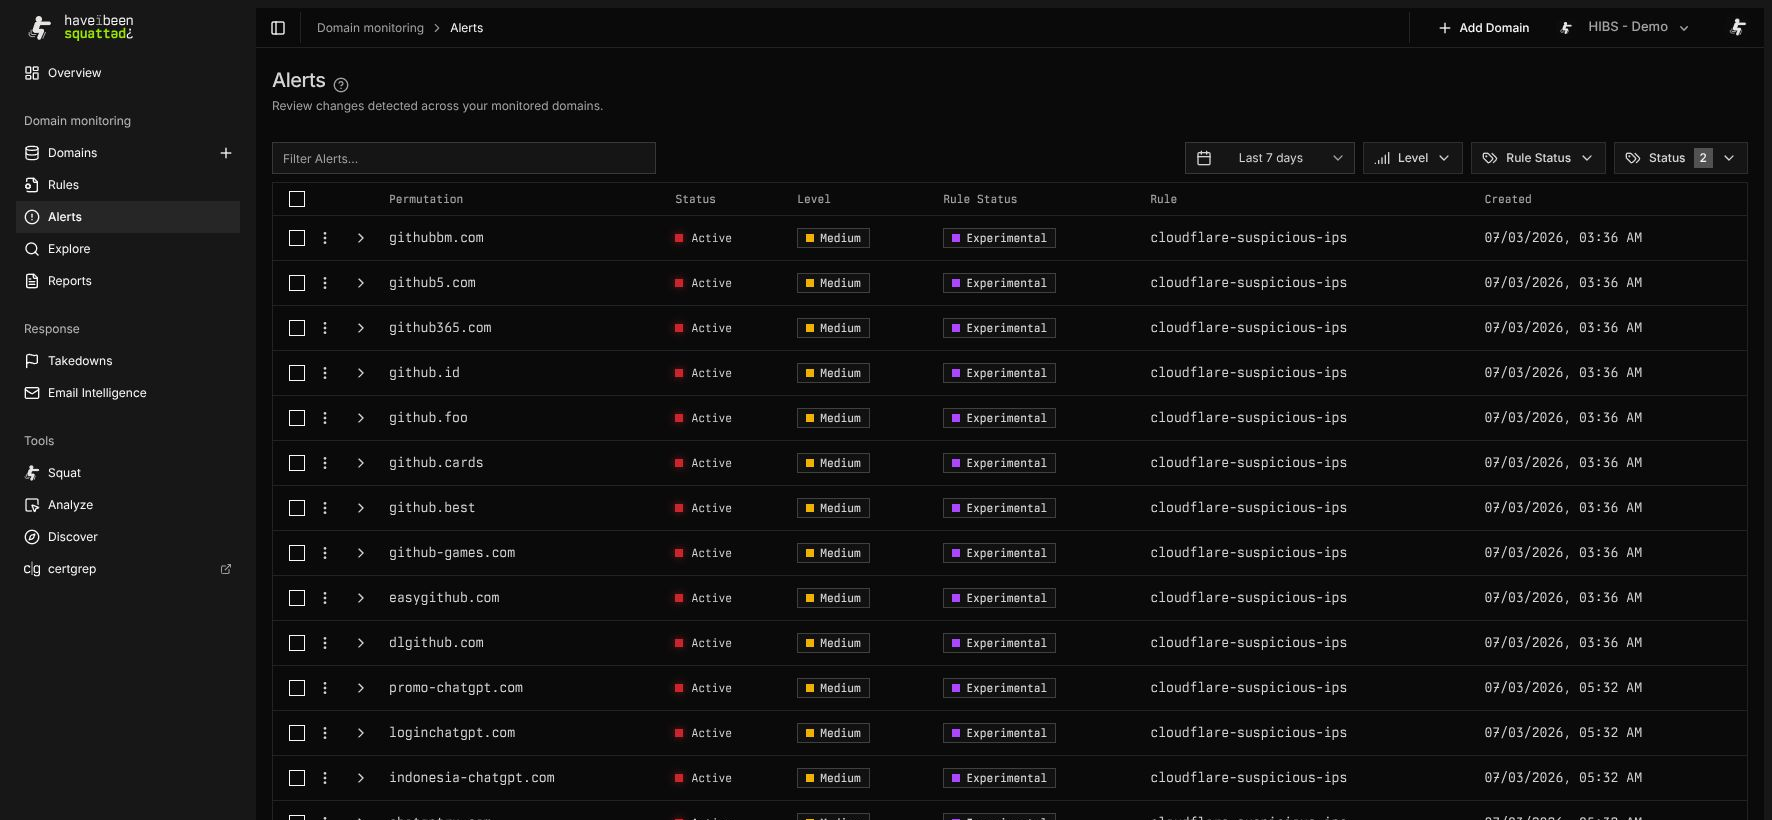The height and width of the screenshot is (820, 1772).
Task: Open row actions menu for github.foo
Action: click(x=325, y=418)
